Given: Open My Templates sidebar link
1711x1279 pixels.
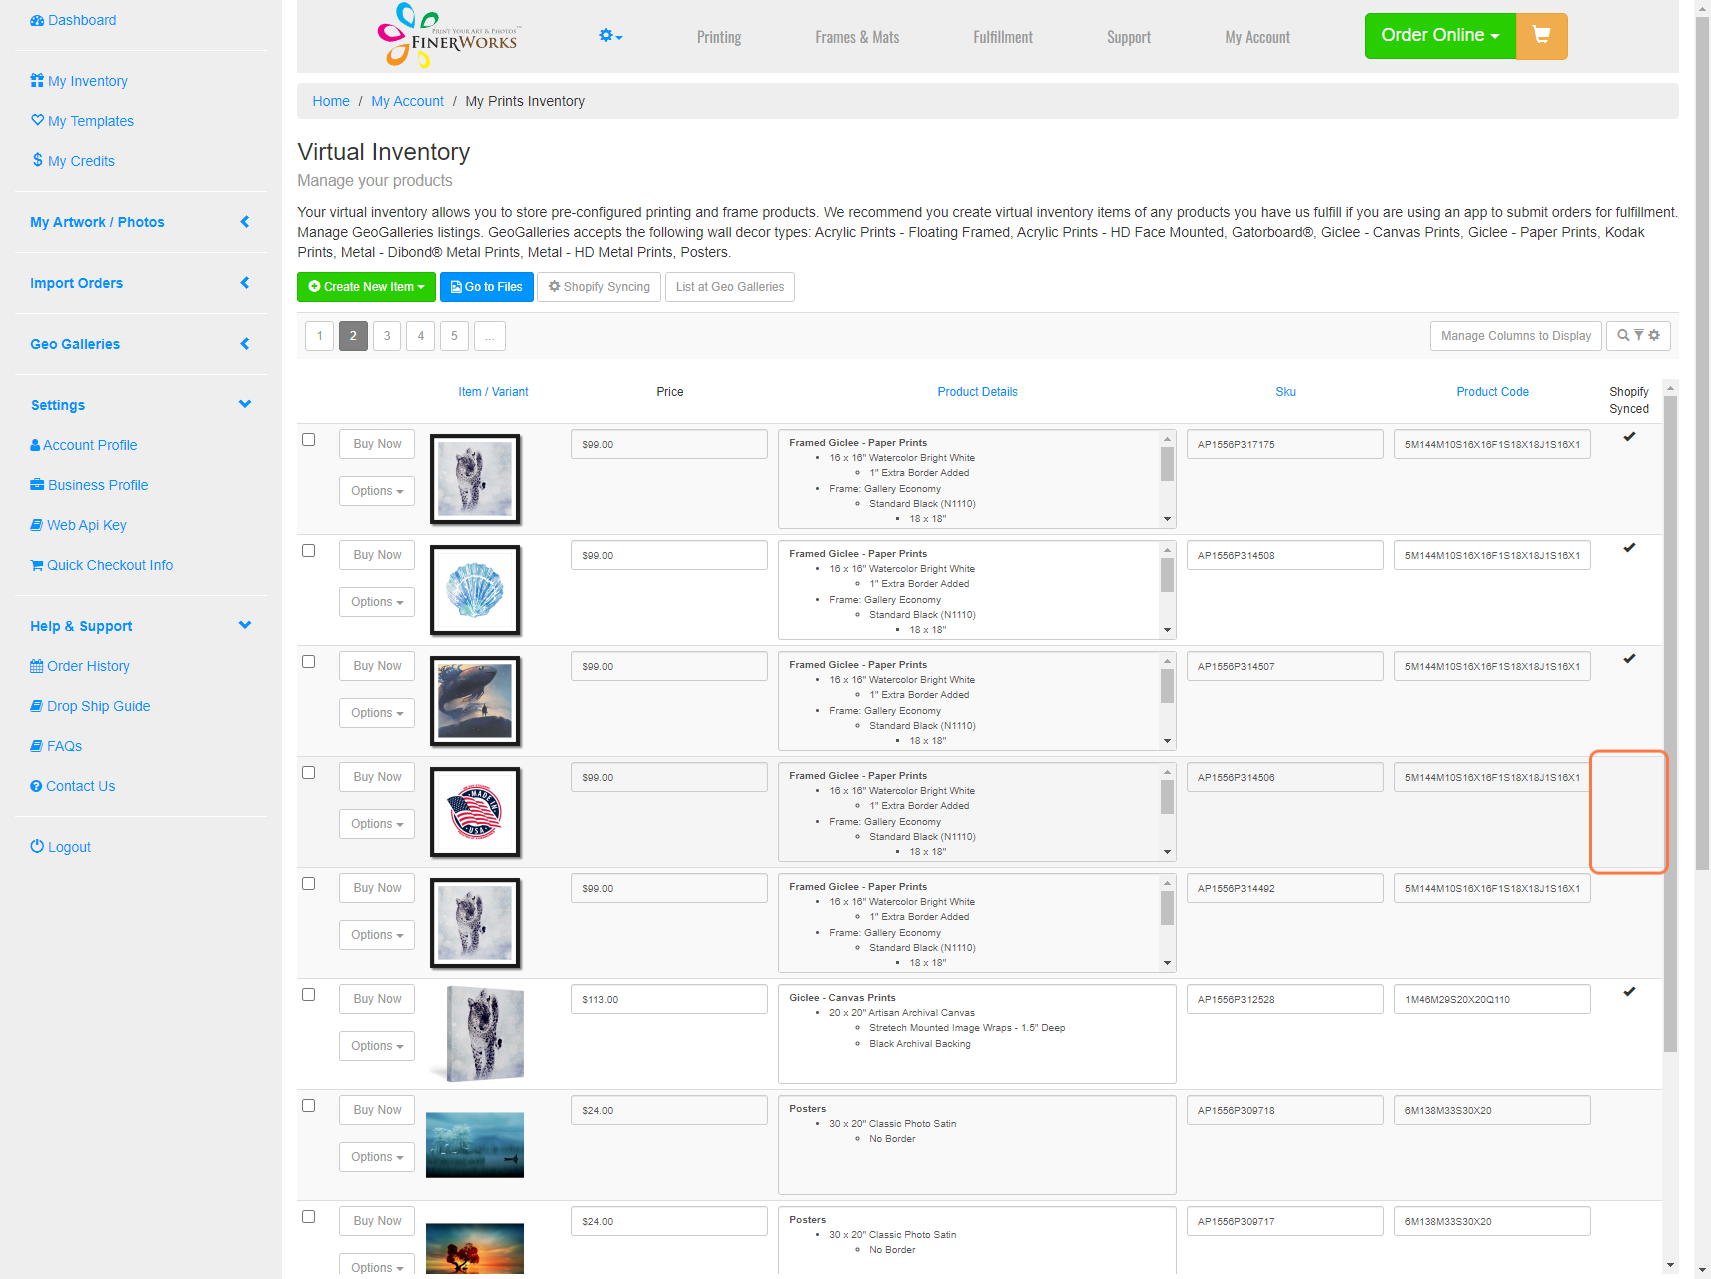Looking at the screenshot, I should (82, 121).
